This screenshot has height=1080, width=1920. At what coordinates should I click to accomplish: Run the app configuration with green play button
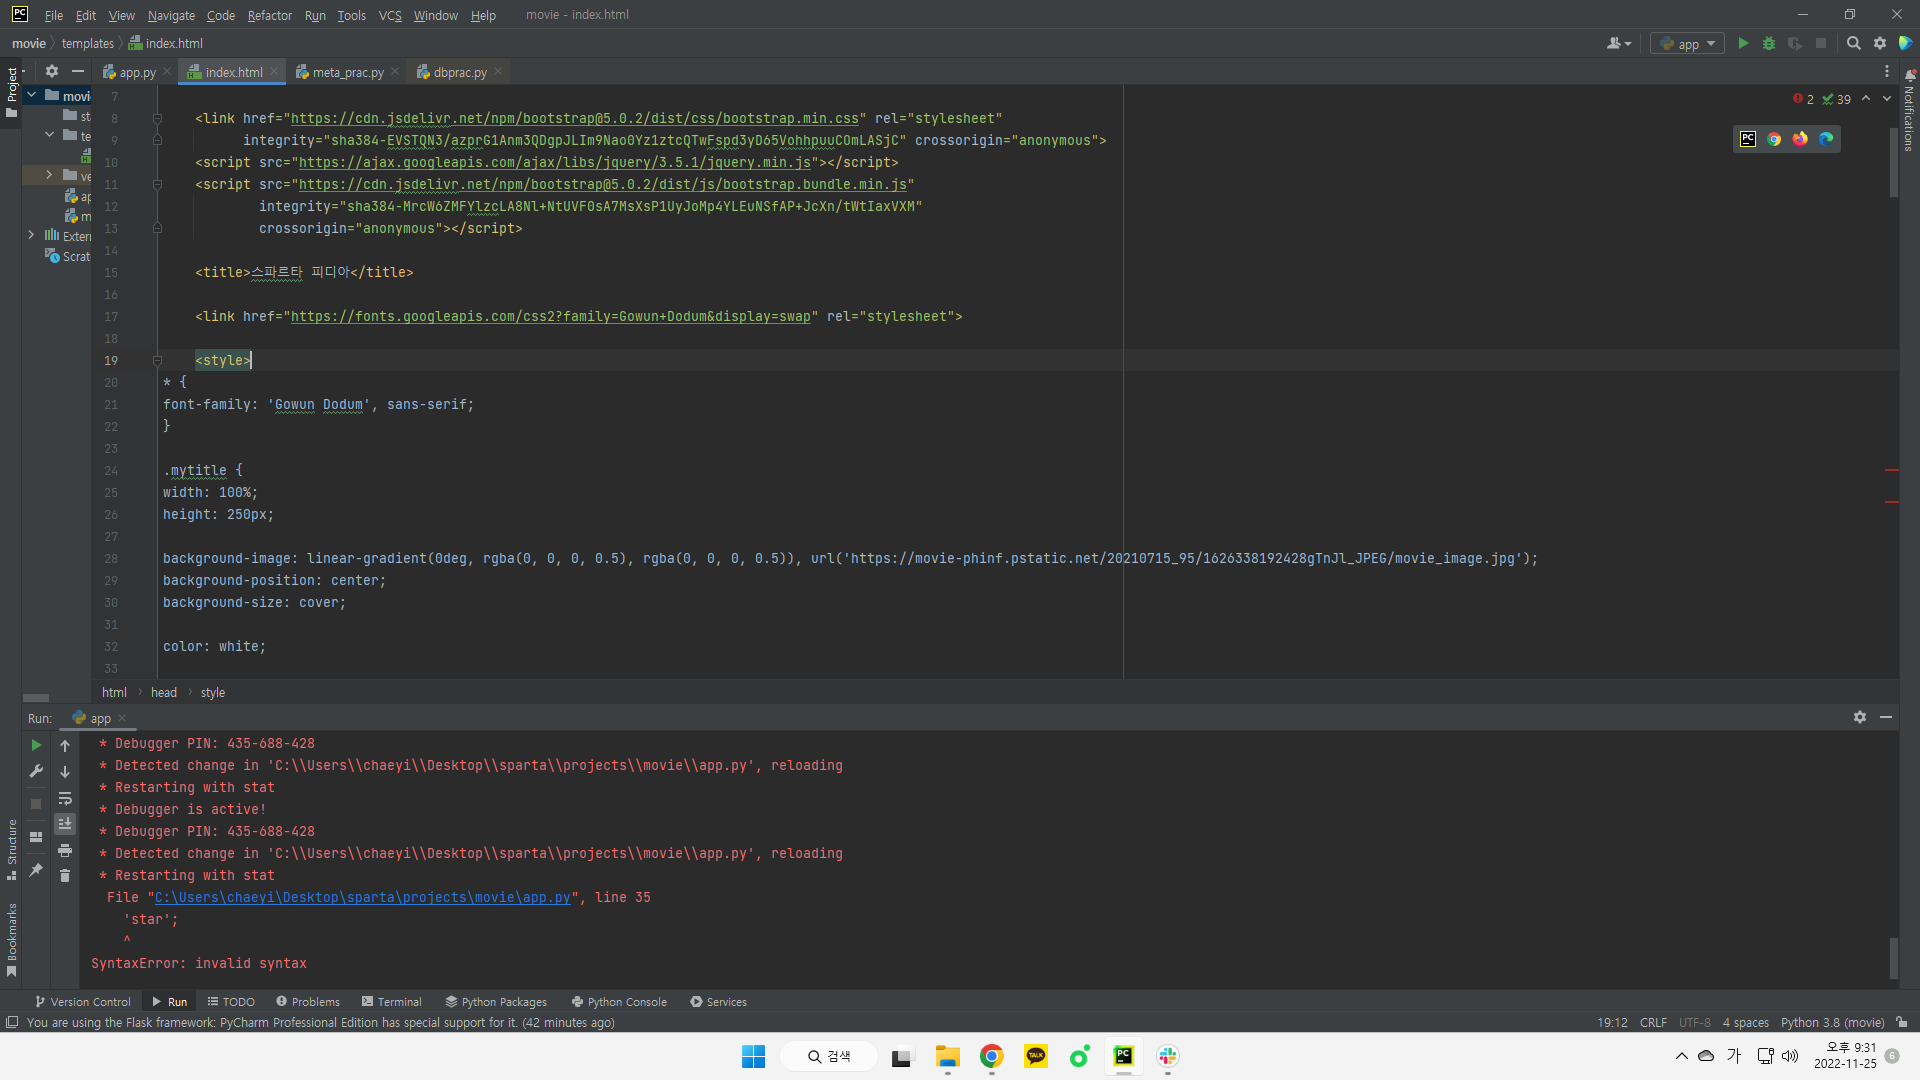click(1743, 44)
